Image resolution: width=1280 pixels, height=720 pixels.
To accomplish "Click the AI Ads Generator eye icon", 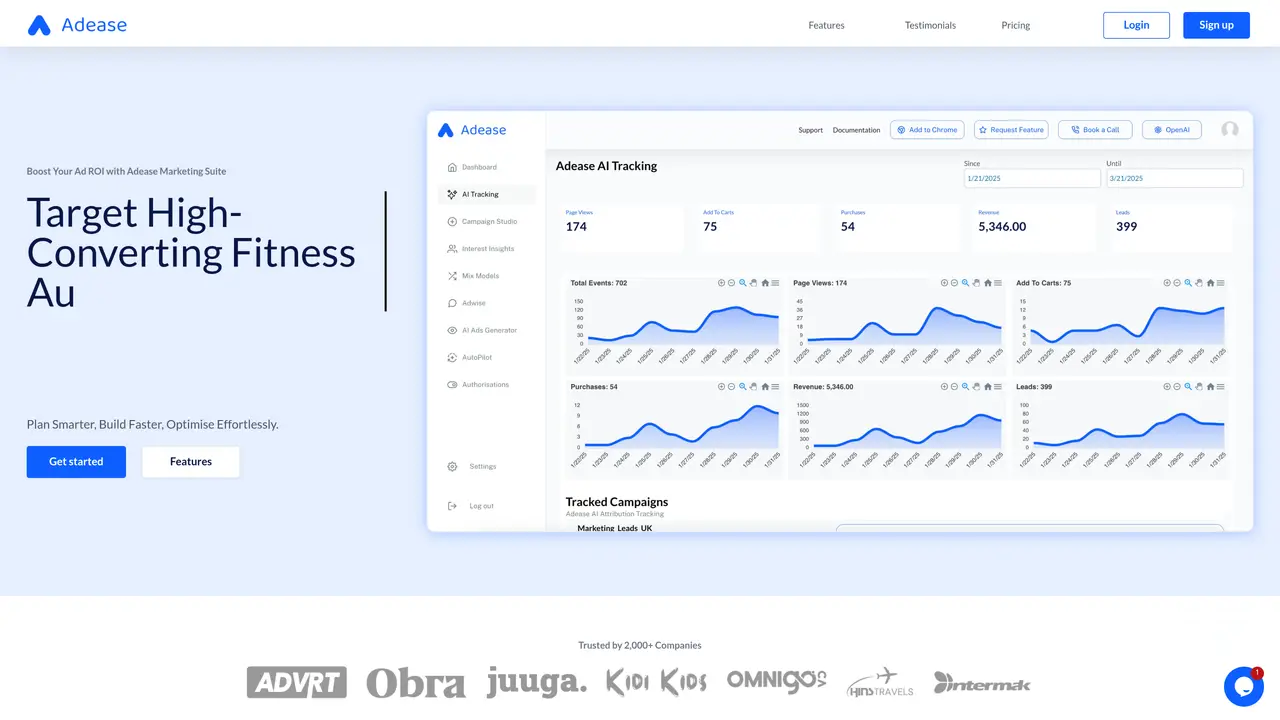I will pyautogui.click(x=452, y=330).
